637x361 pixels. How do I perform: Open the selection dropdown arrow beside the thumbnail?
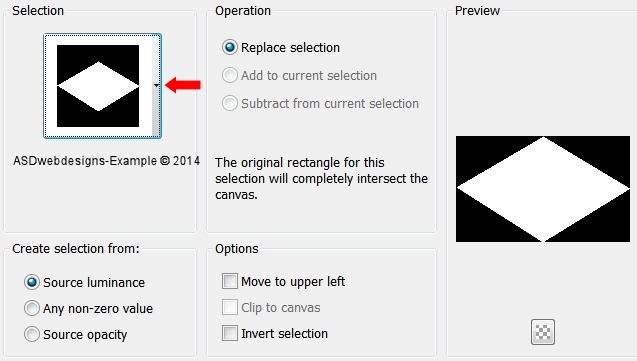click(156, 86)
